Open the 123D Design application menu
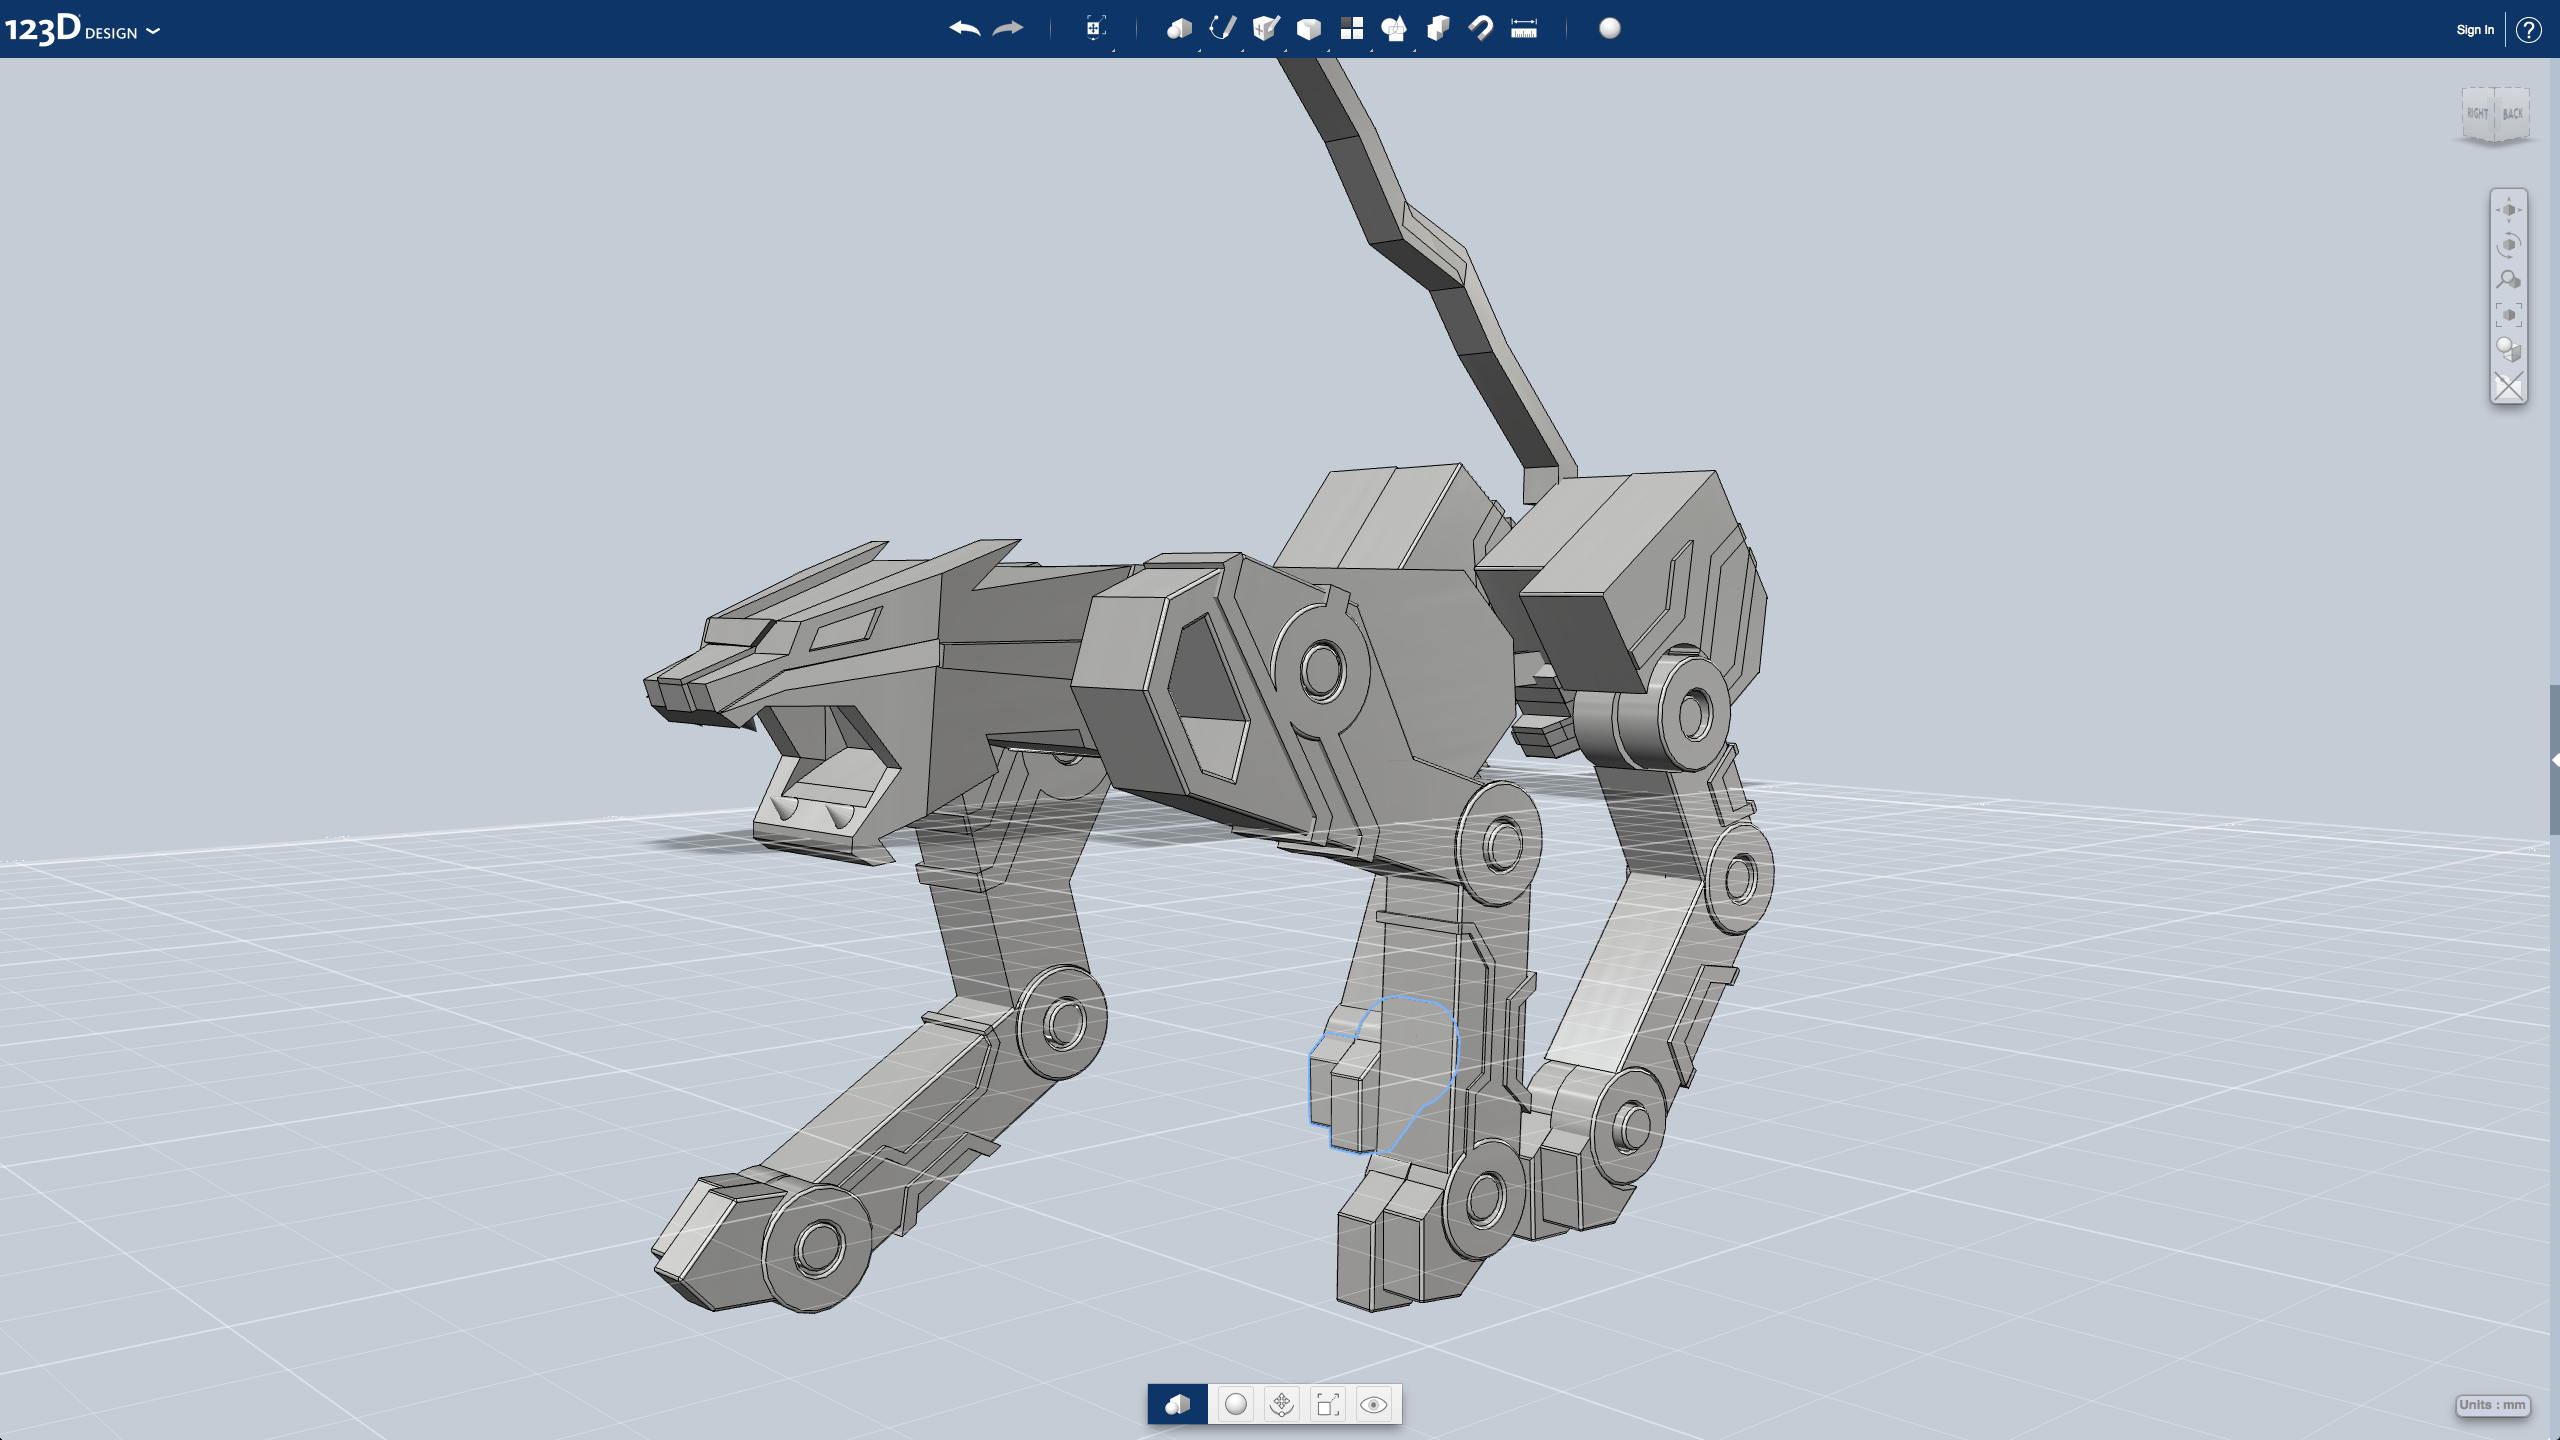This screenshot has height=1440, width=2560. [82, 30]
